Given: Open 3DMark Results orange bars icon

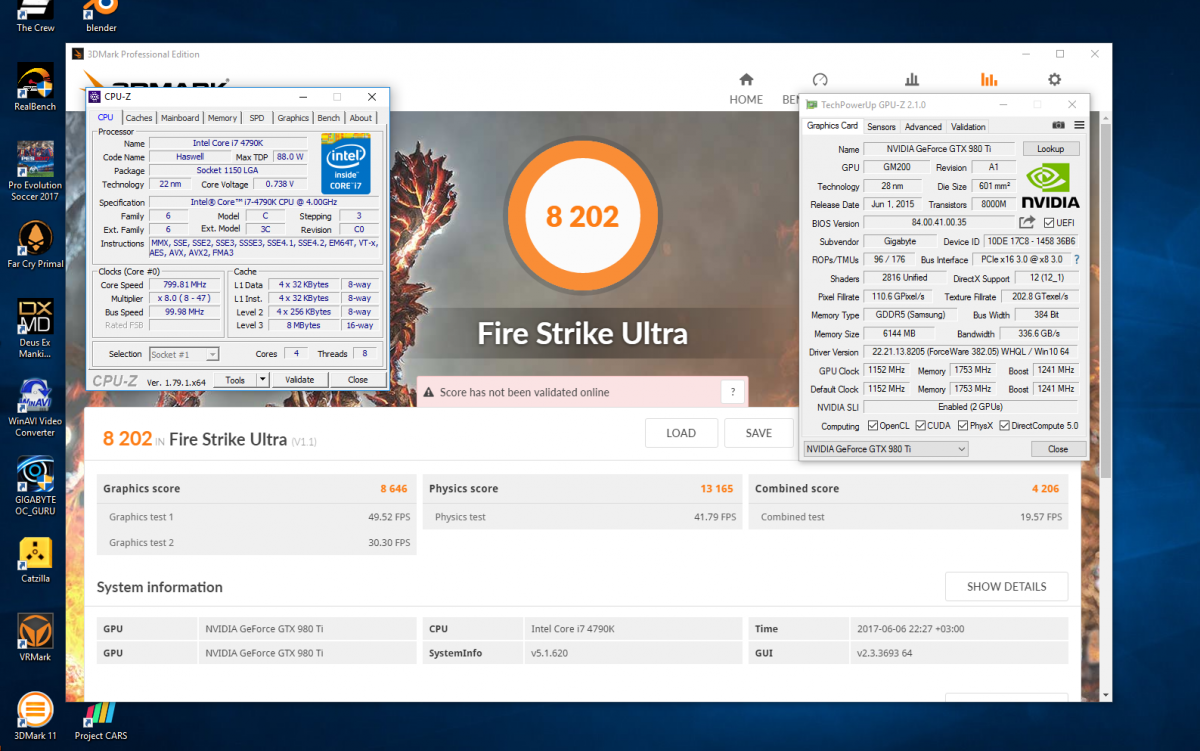Looking at the screenshot, I should [989, 80].
